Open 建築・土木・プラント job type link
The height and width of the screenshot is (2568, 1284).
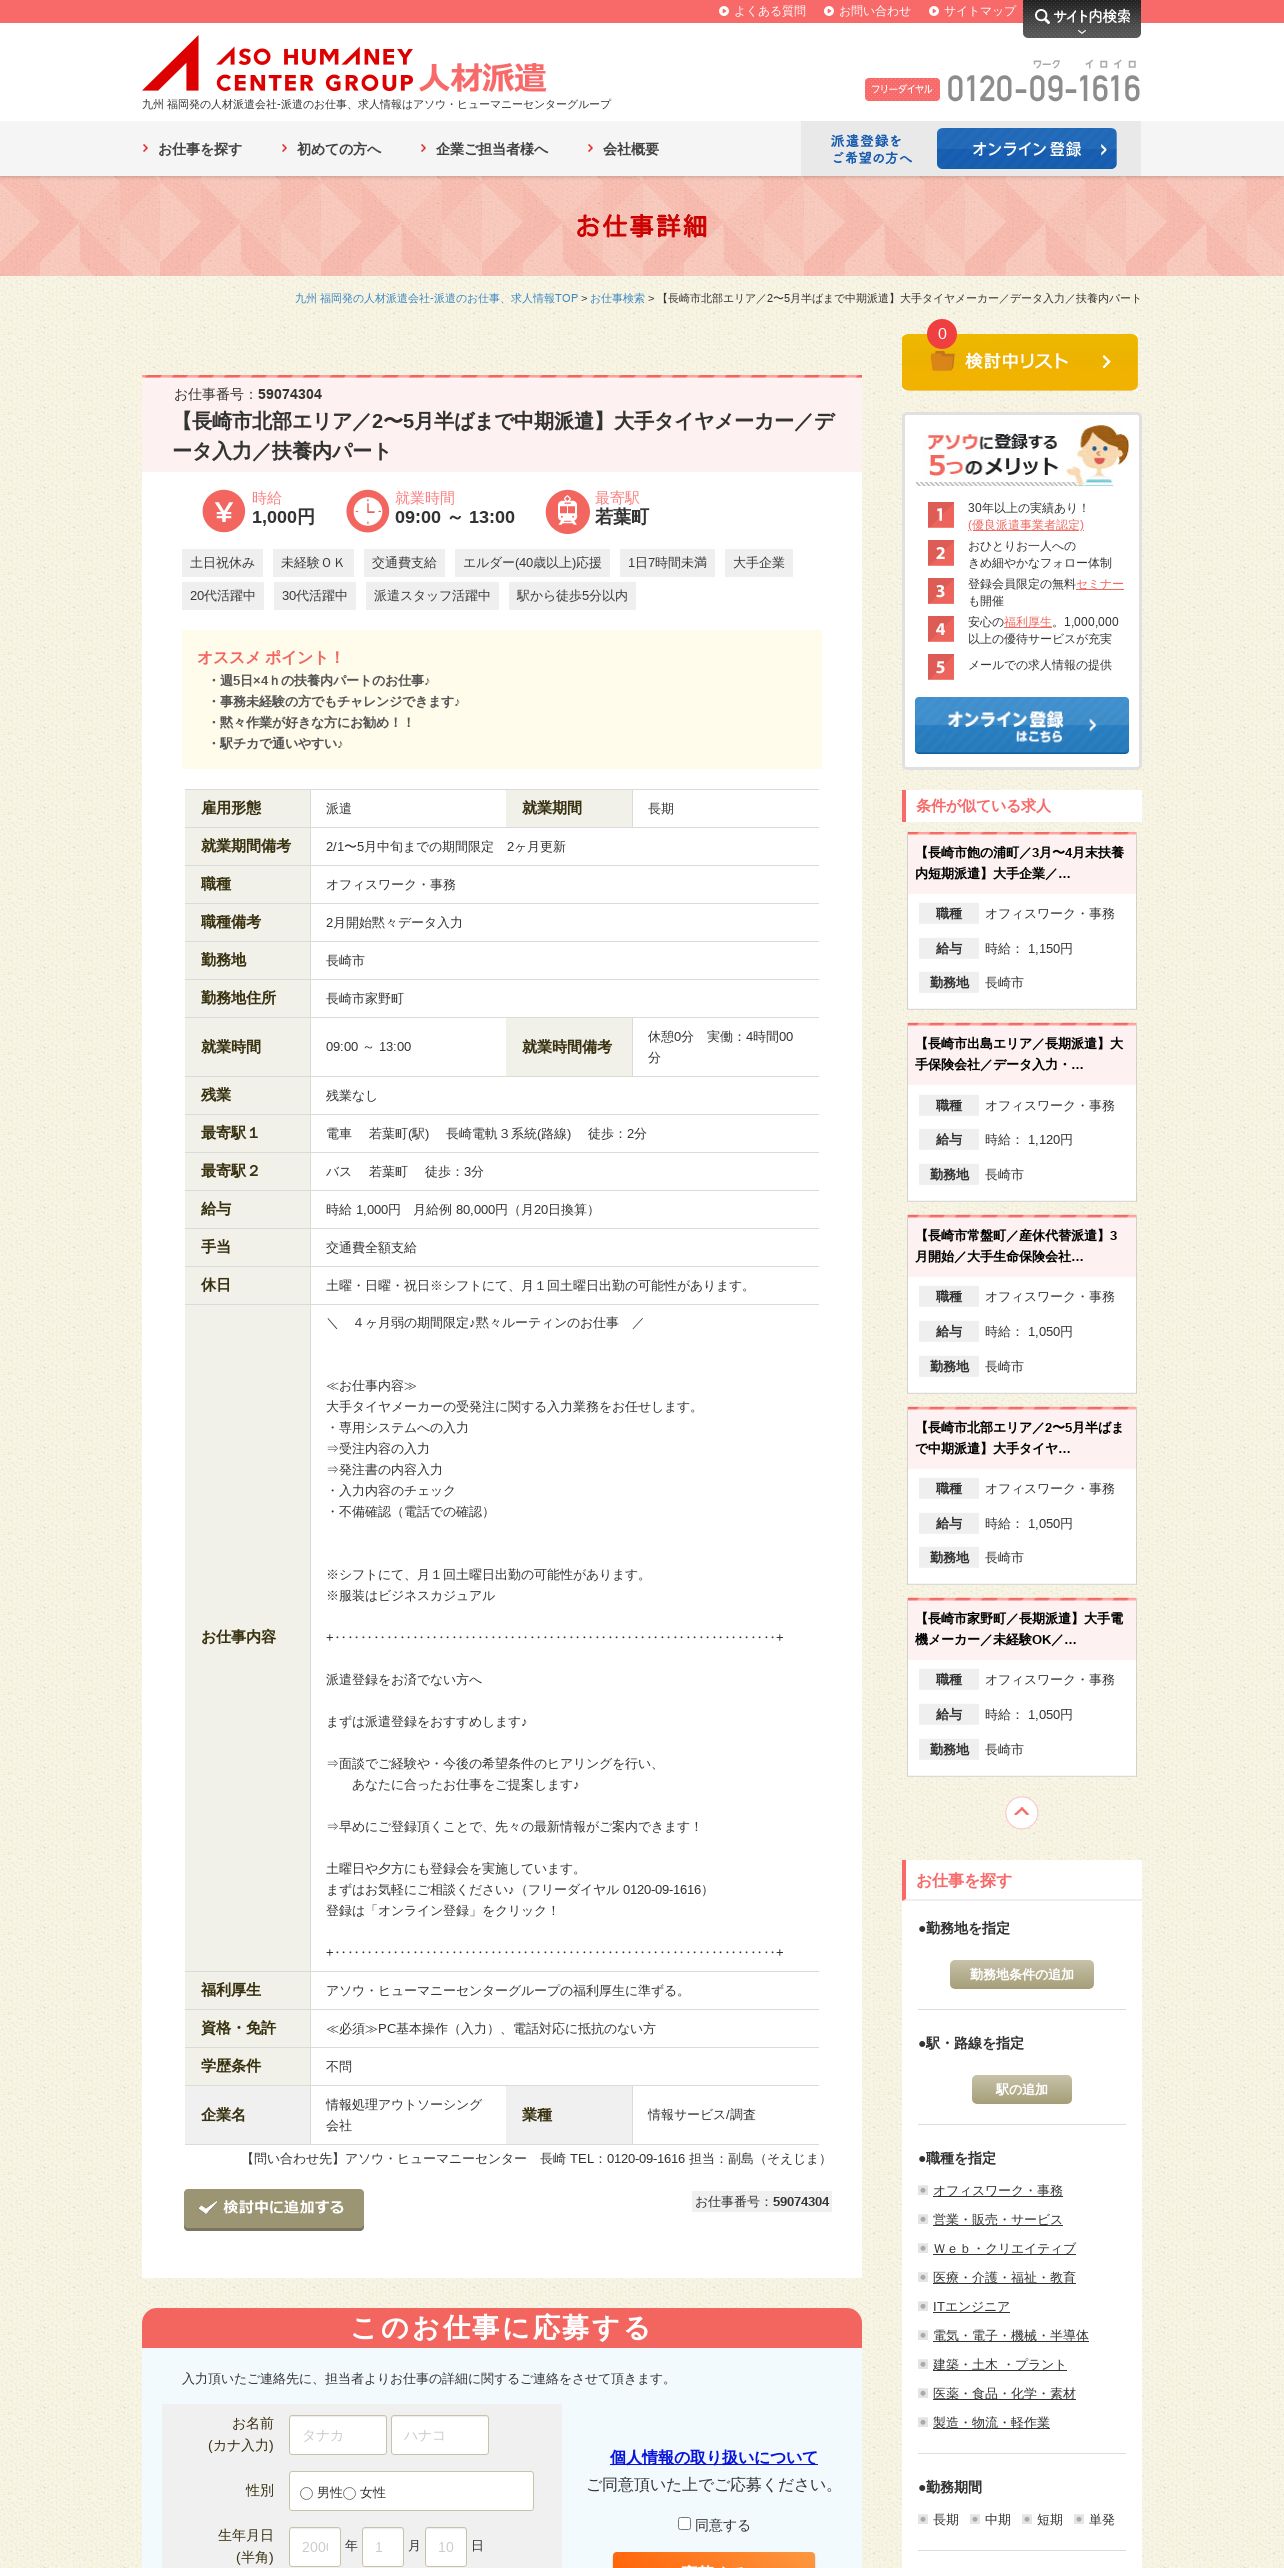(999, 2364)
